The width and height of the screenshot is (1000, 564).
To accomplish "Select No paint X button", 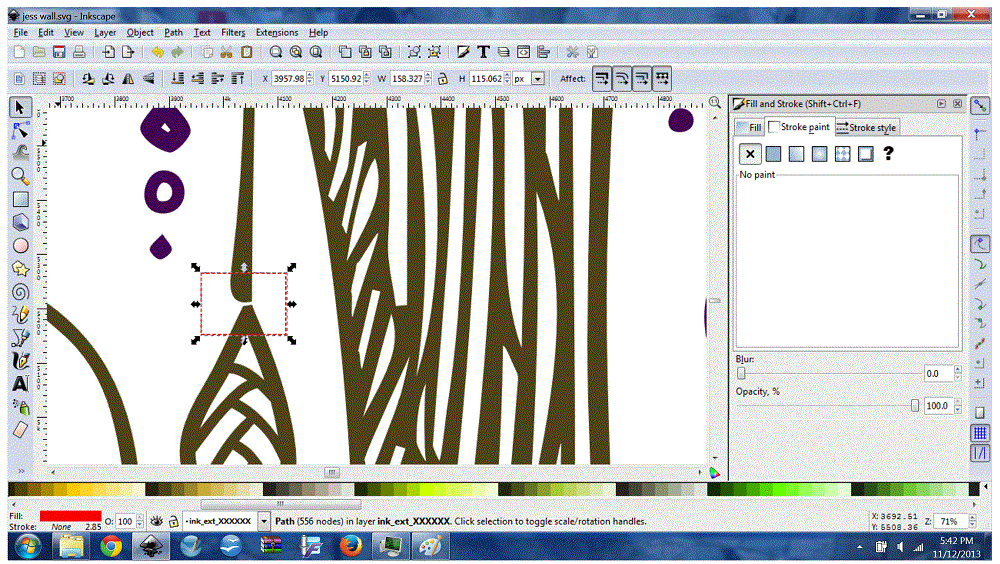I will 750,154.
